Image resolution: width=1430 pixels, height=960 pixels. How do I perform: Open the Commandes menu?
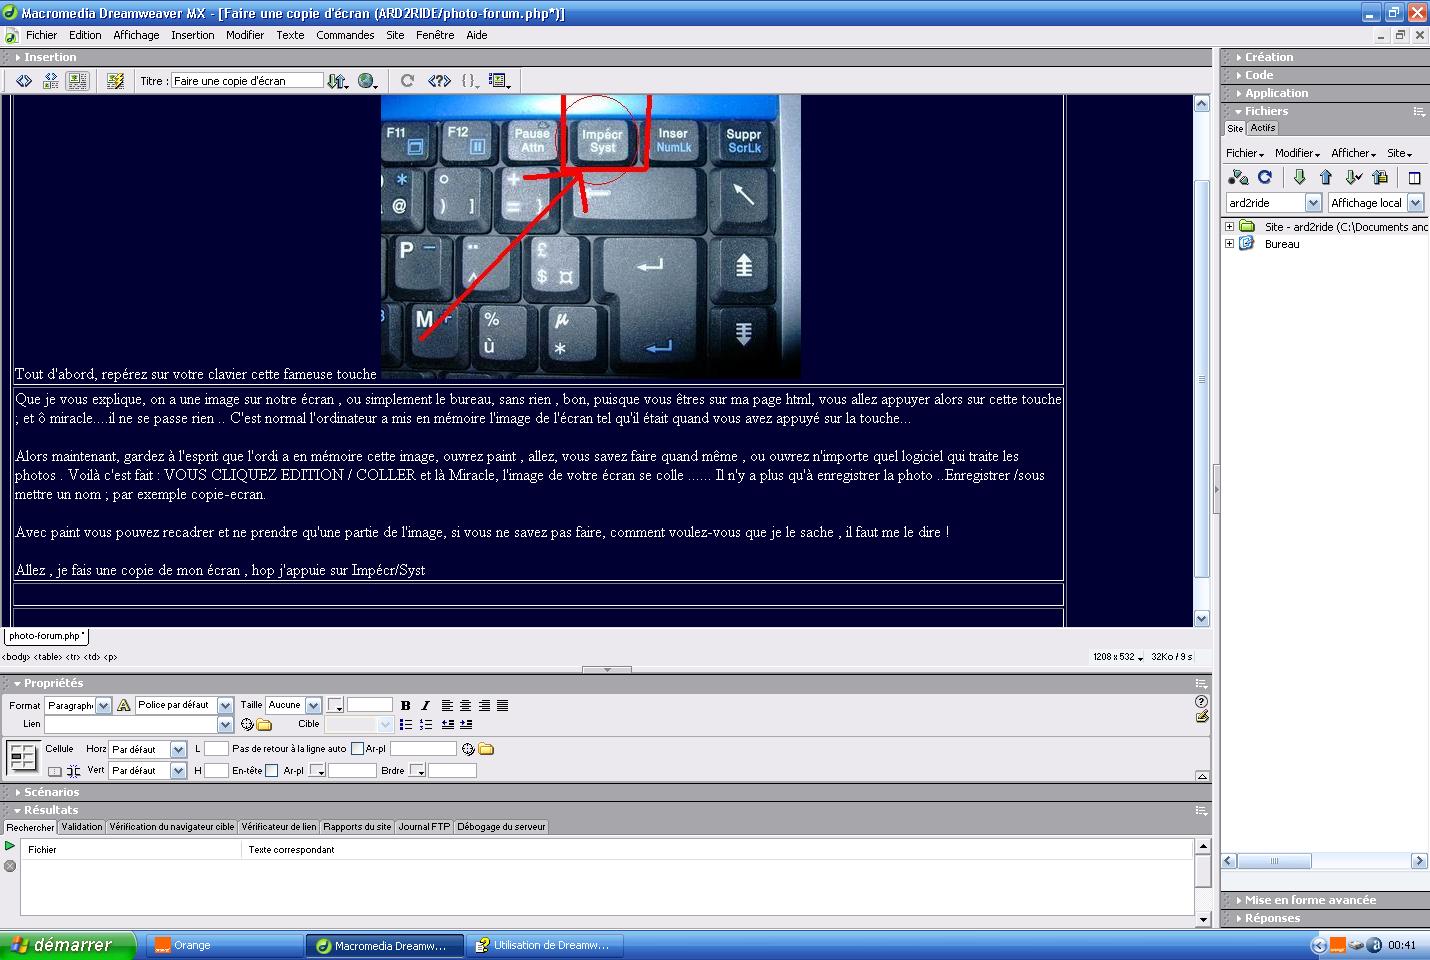tap(345, 35)
